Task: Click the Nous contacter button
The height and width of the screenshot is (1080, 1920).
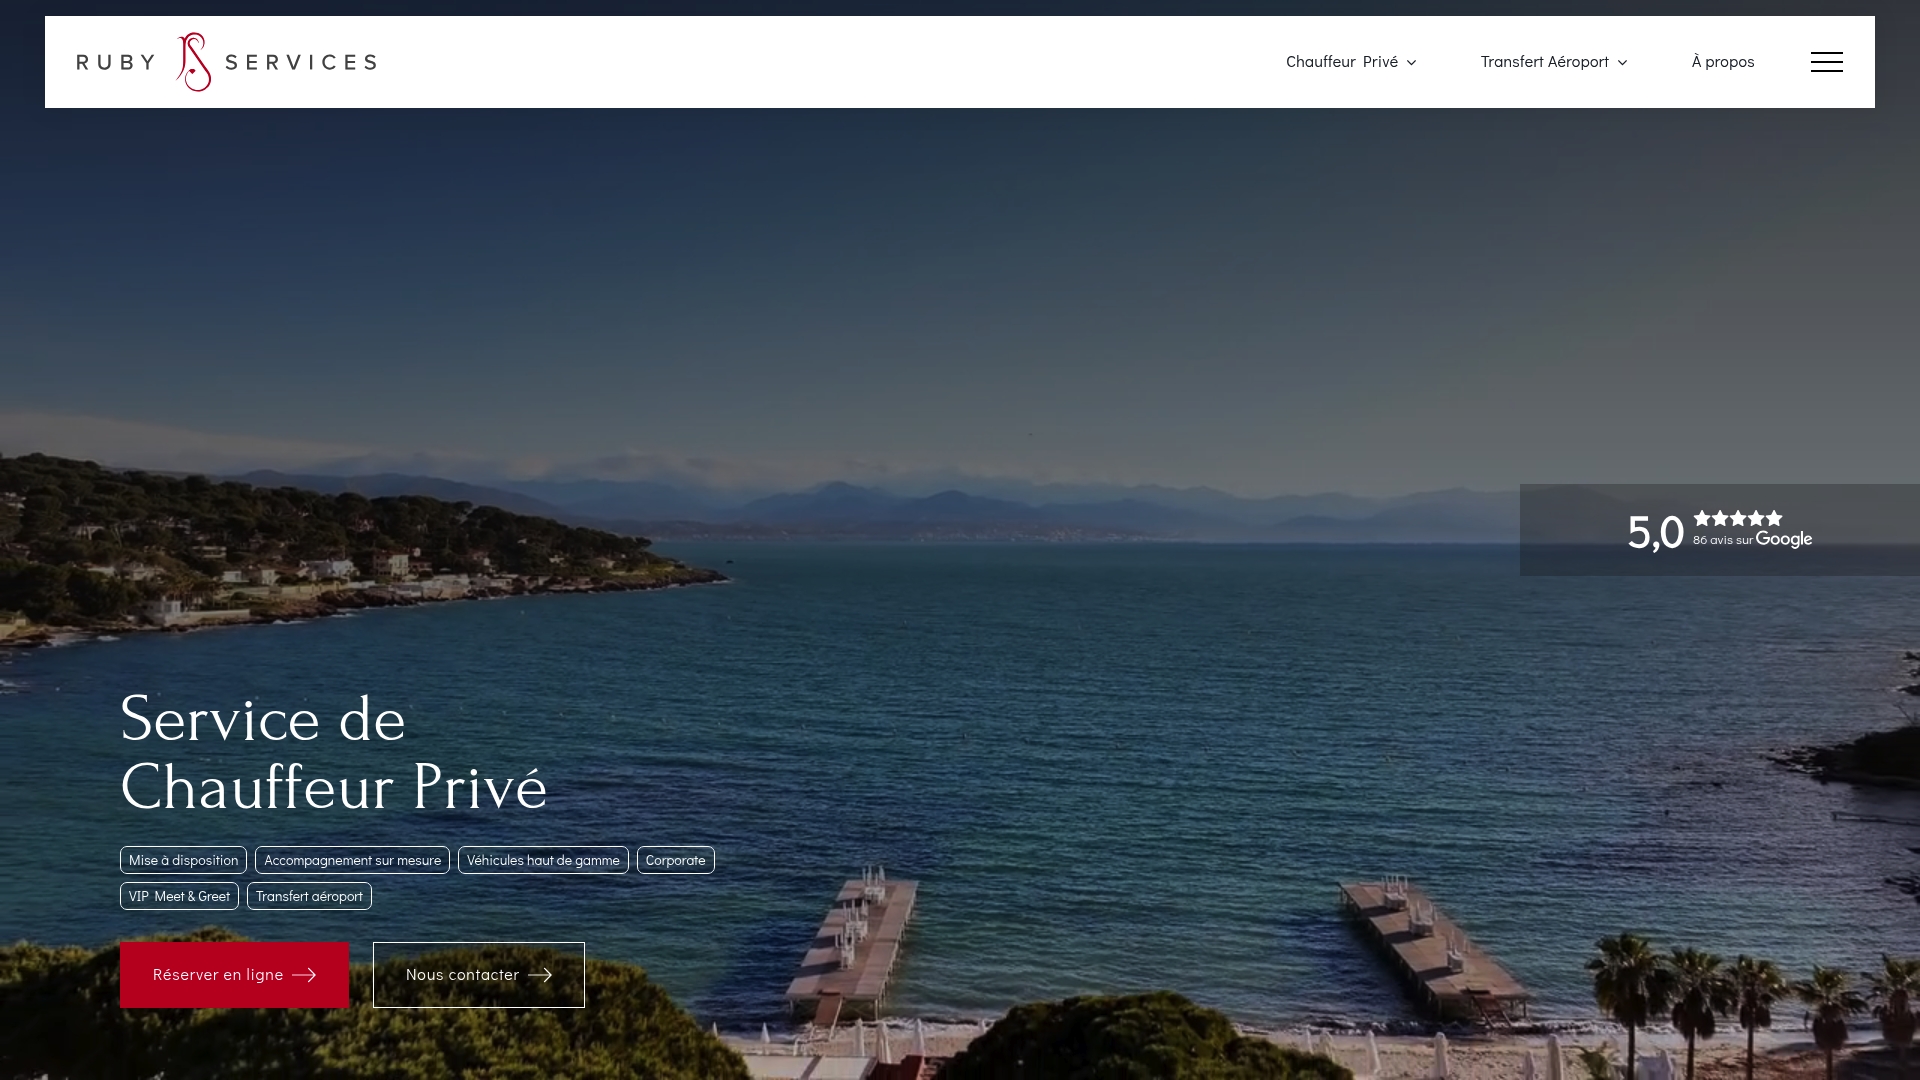Action: point(479,975)
